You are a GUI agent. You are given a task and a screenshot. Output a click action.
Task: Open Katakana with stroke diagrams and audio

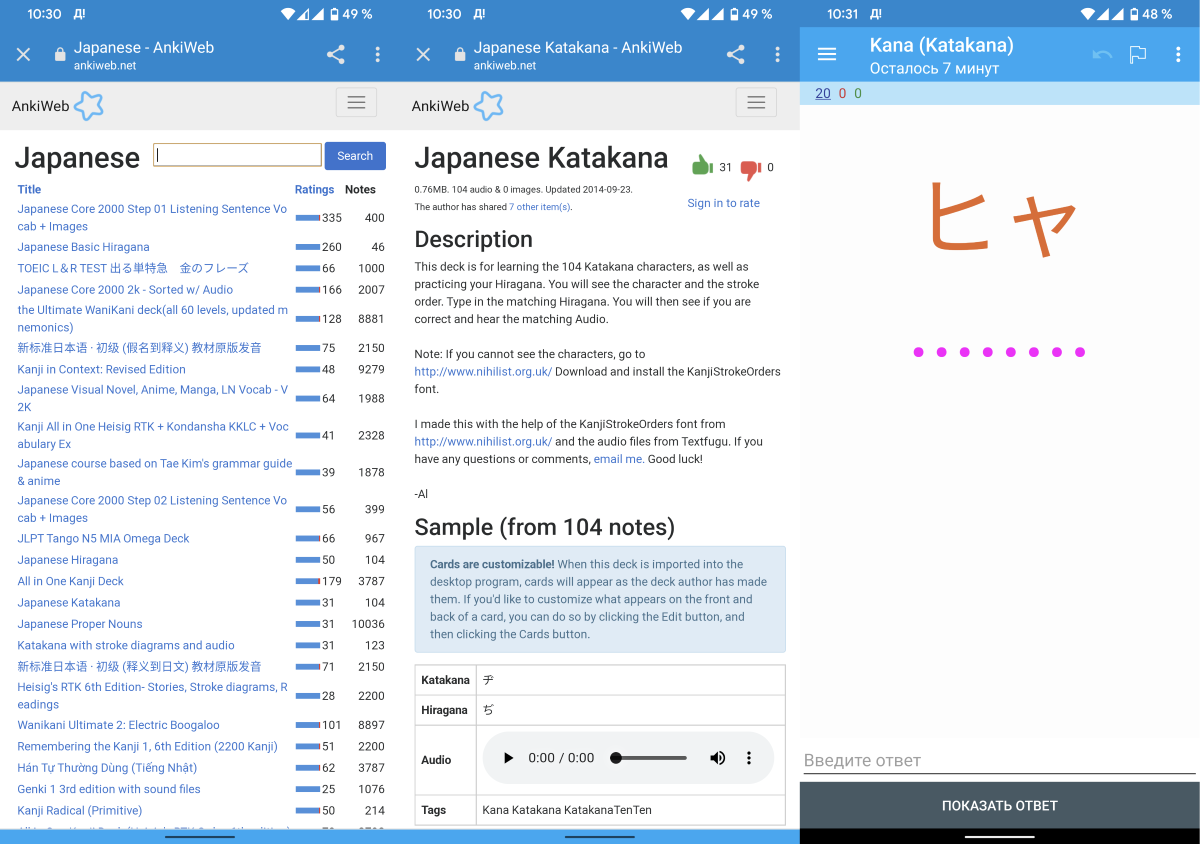(x=126, y=645)
